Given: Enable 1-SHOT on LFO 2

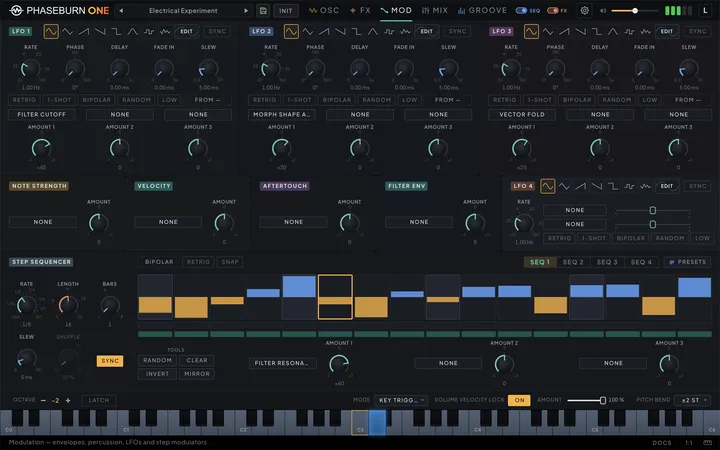Looking at the screenshot, I should pyautogui.click(x=299, y=100).
